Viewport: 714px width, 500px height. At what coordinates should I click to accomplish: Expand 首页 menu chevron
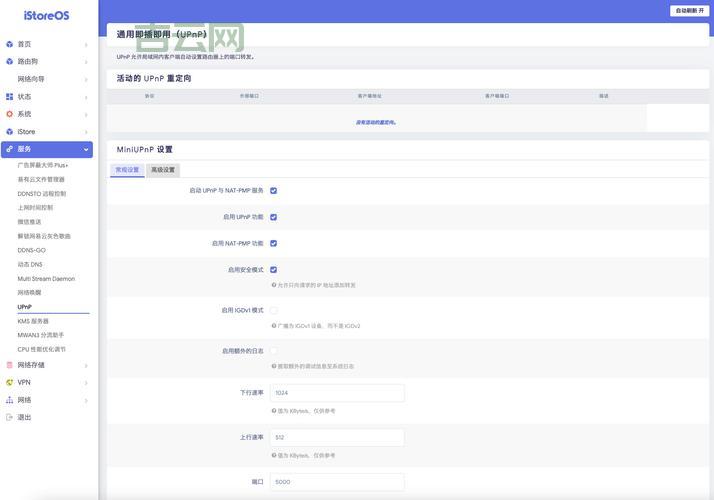pyautogui.click(x=86, y=45)
